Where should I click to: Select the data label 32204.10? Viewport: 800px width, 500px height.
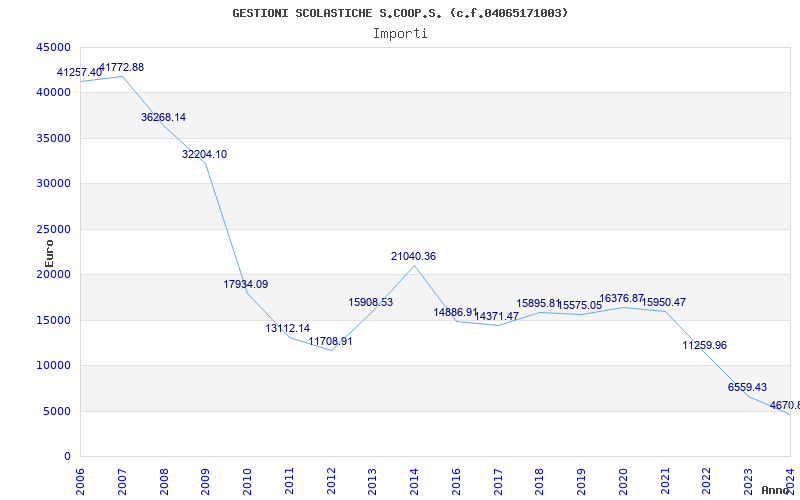click(x=205, y=154)
